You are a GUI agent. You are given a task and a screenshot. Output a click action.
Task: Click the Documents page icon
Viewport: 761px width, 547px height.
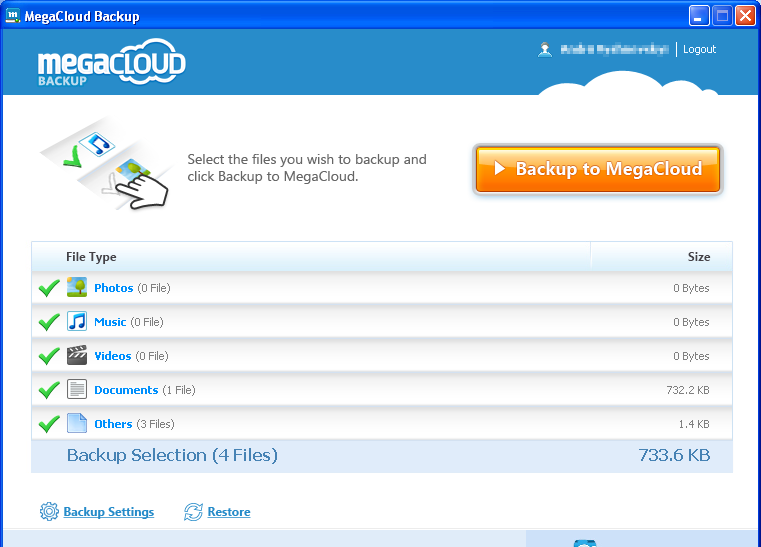click(77, 389)
